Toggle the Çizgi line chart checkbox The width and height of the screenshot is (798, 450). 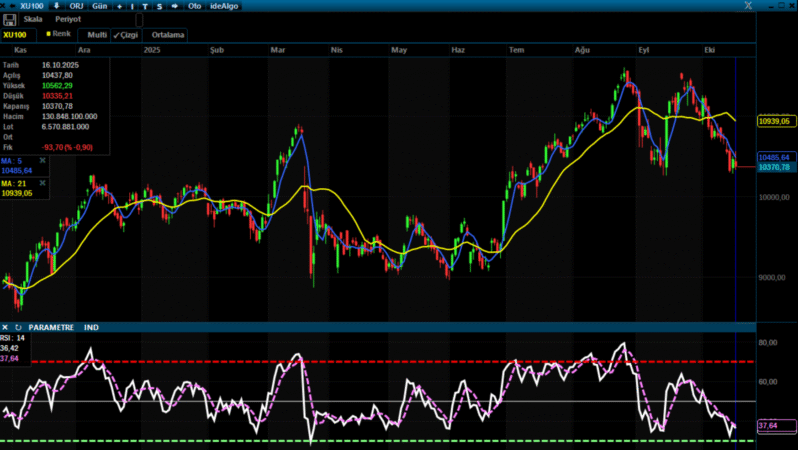pos(125,34)
